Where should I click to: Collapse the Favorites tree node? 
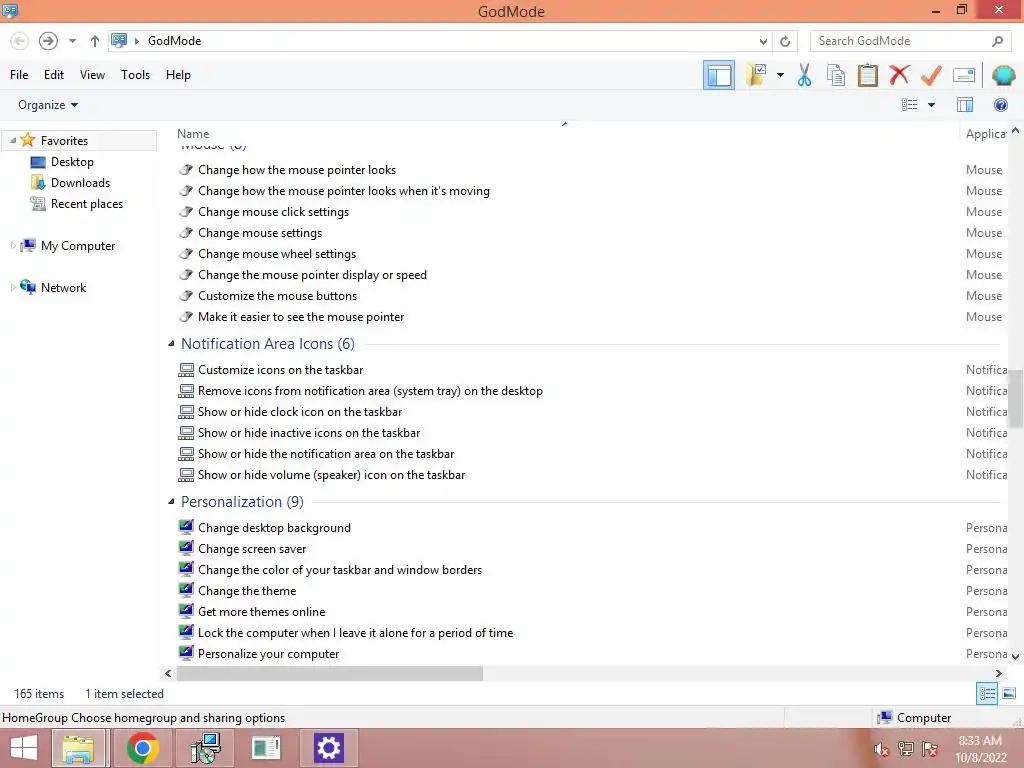click(12, 140)
